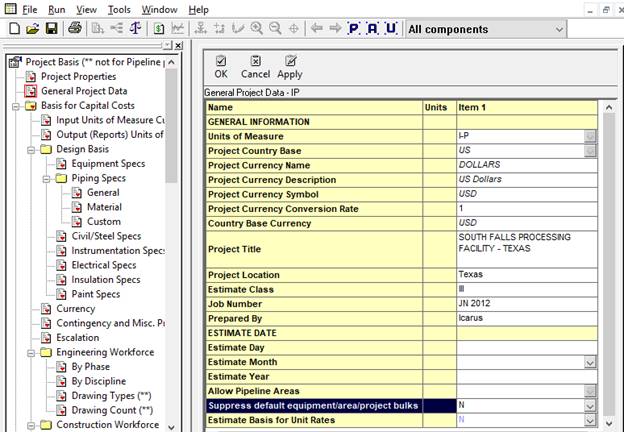Collapse the Engineering Workforce folder
This screenshot has height=432, width=624.
[x=31, y=353]
